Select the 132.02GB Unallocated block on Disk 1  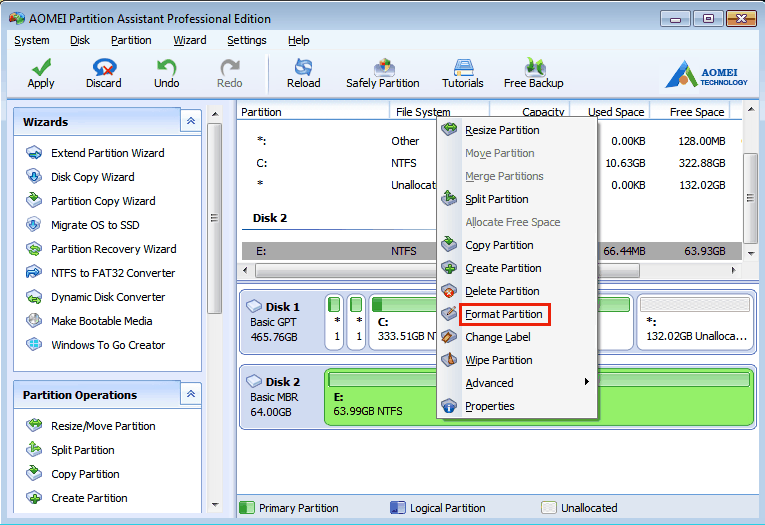695,322
